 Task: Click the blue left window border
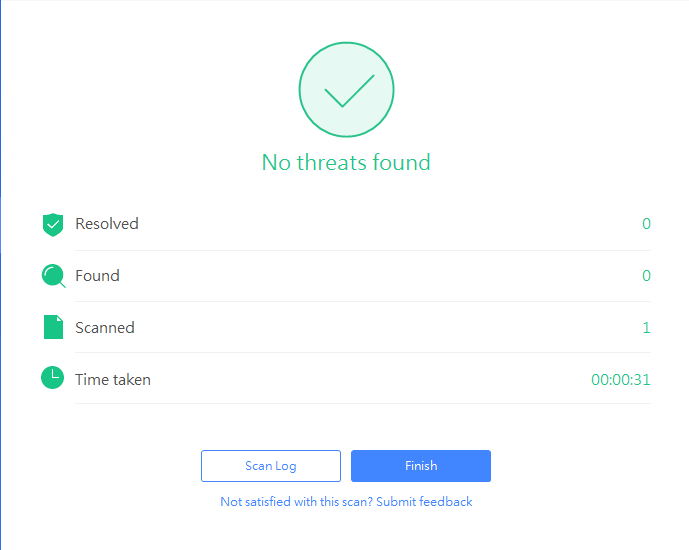coord(1,275)
